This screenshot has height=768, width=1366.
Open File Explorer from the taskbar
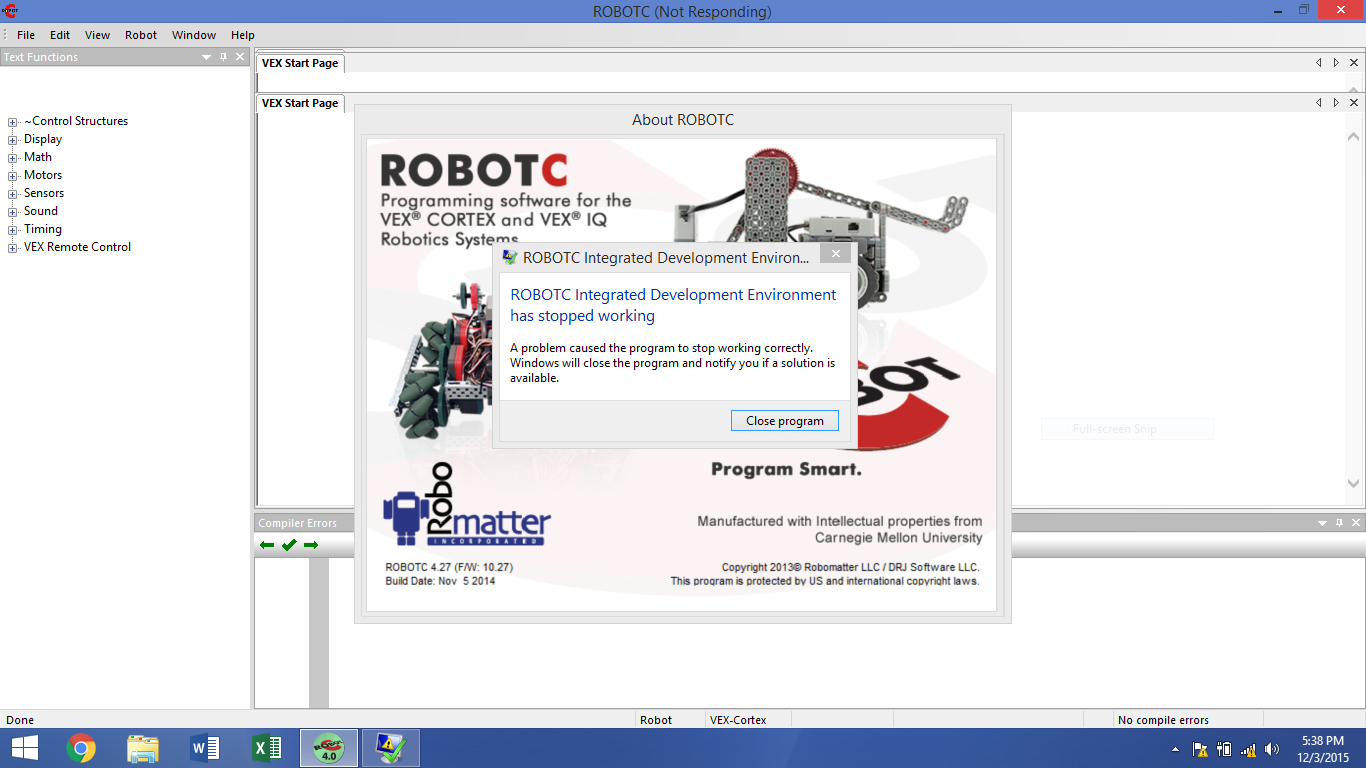[x=143, y=748]
